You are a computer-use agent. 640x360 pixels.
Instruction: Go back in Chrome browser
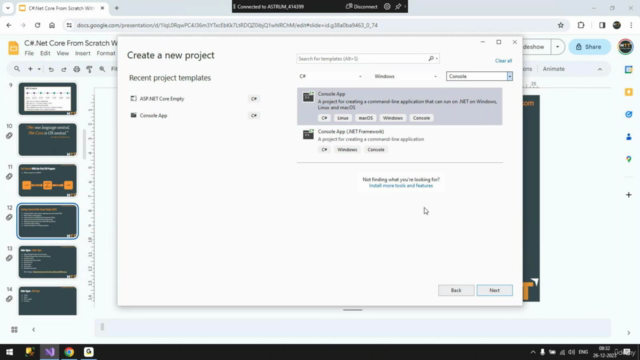[9, 25]
